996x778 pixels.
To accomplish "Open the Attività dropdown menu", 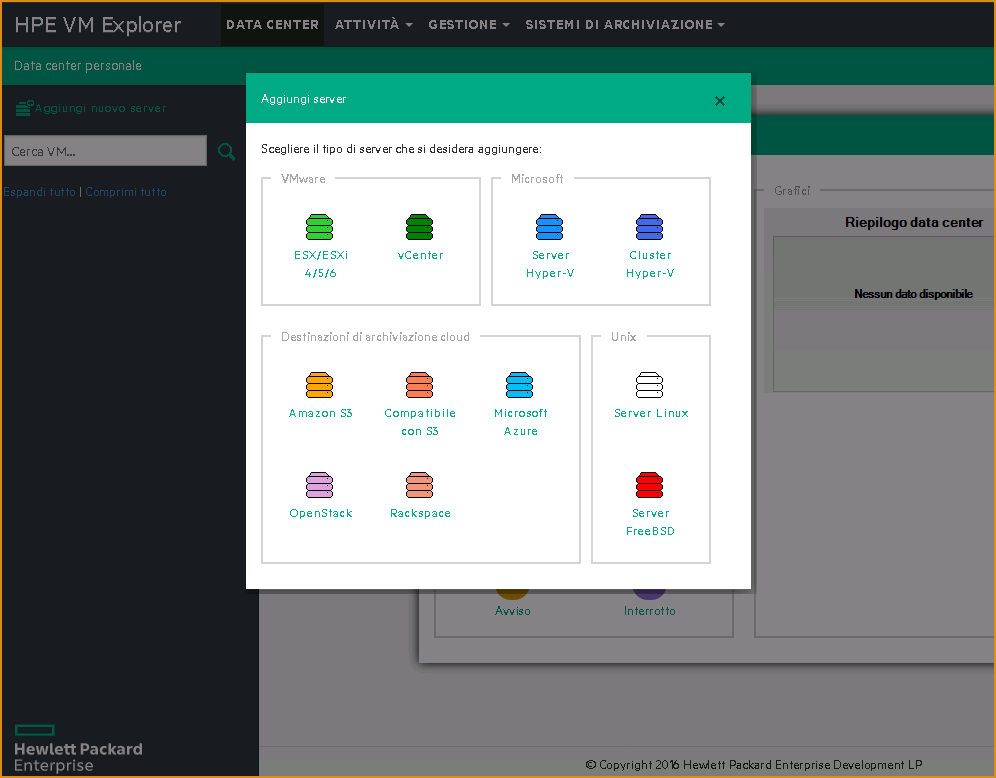I will tap(374, 24).
